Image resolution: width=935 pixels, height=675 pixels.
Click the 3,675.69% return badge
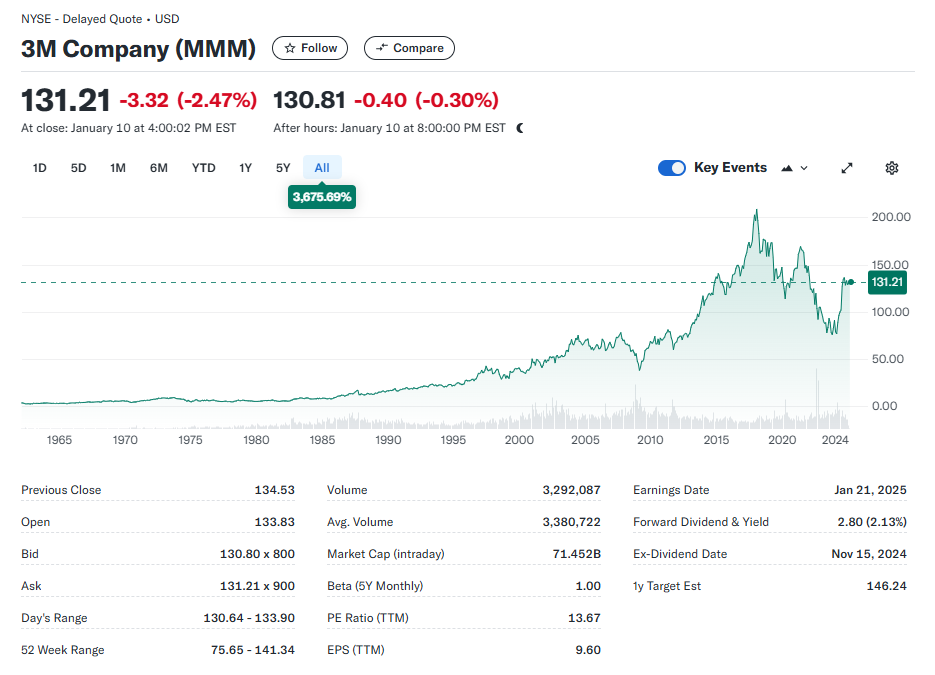(322, 197)
